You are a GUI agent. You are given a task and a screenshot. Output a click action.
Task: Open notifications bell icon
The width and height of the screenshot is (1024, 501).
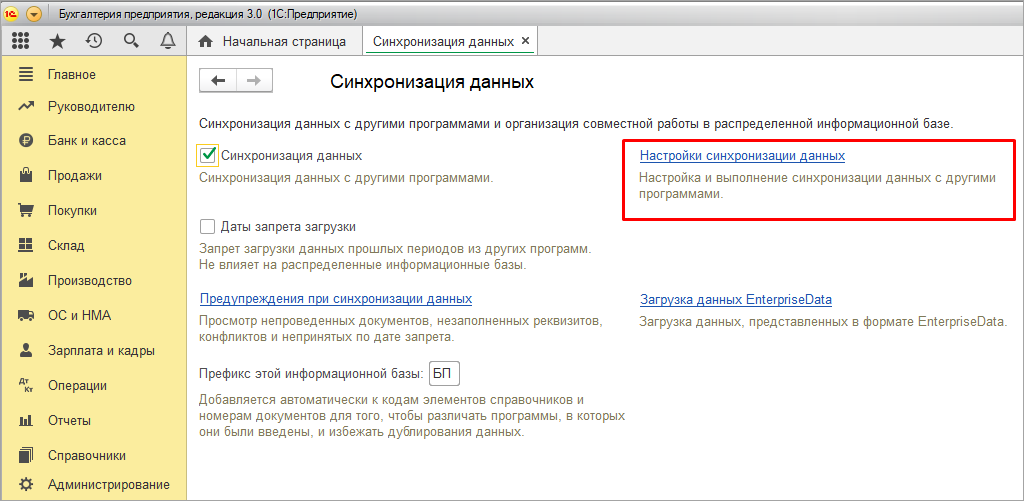167,41
